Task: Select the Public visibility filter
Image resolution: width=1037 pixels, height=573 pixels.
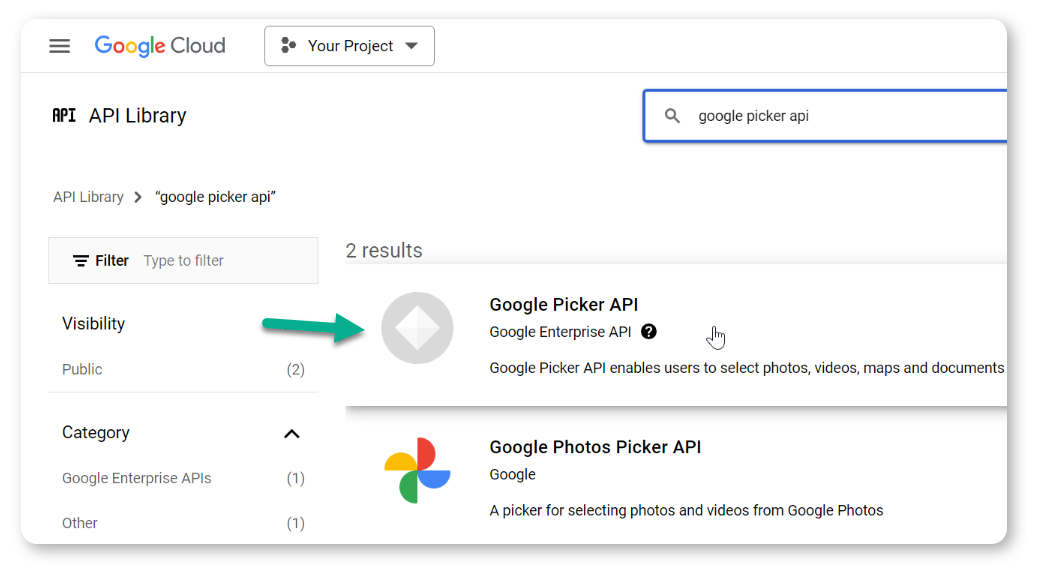Action: tap(82, 369)
